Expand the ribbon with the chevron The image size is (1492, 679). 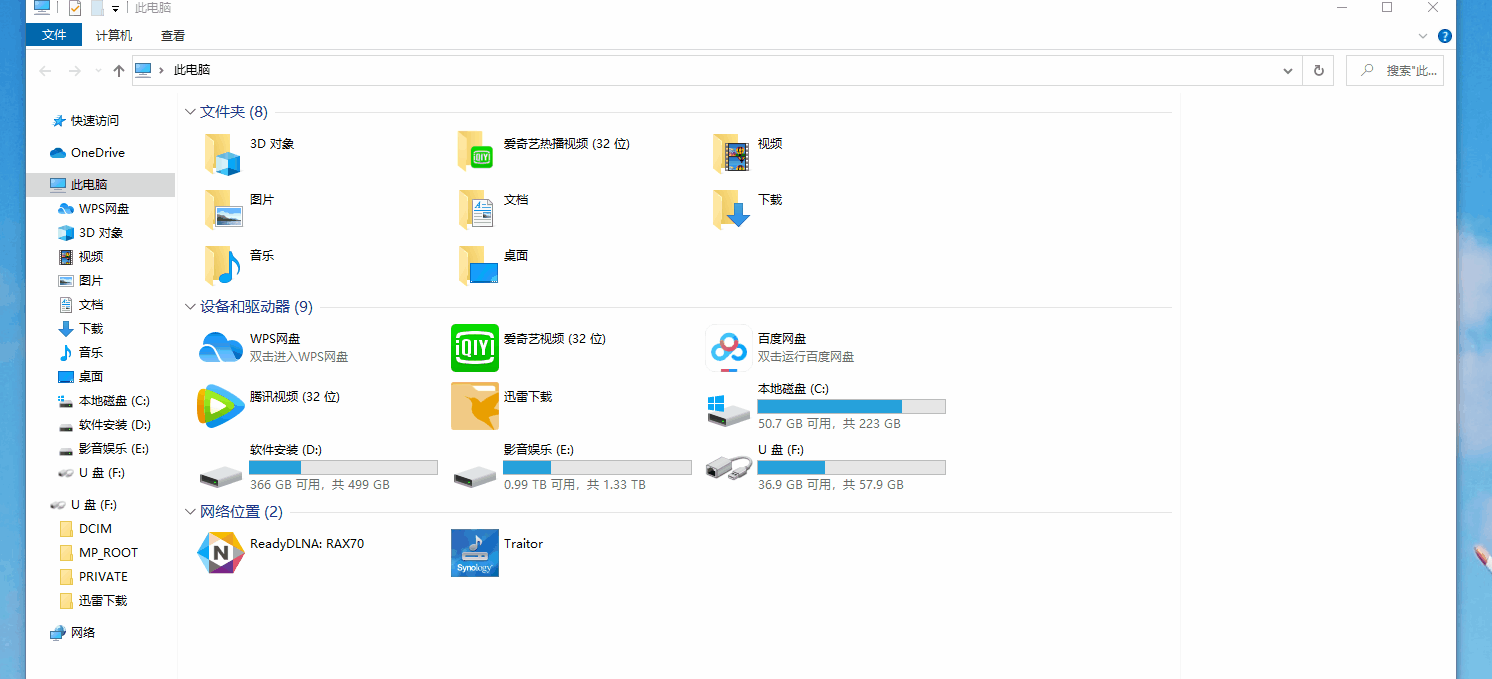(1423, 36)
